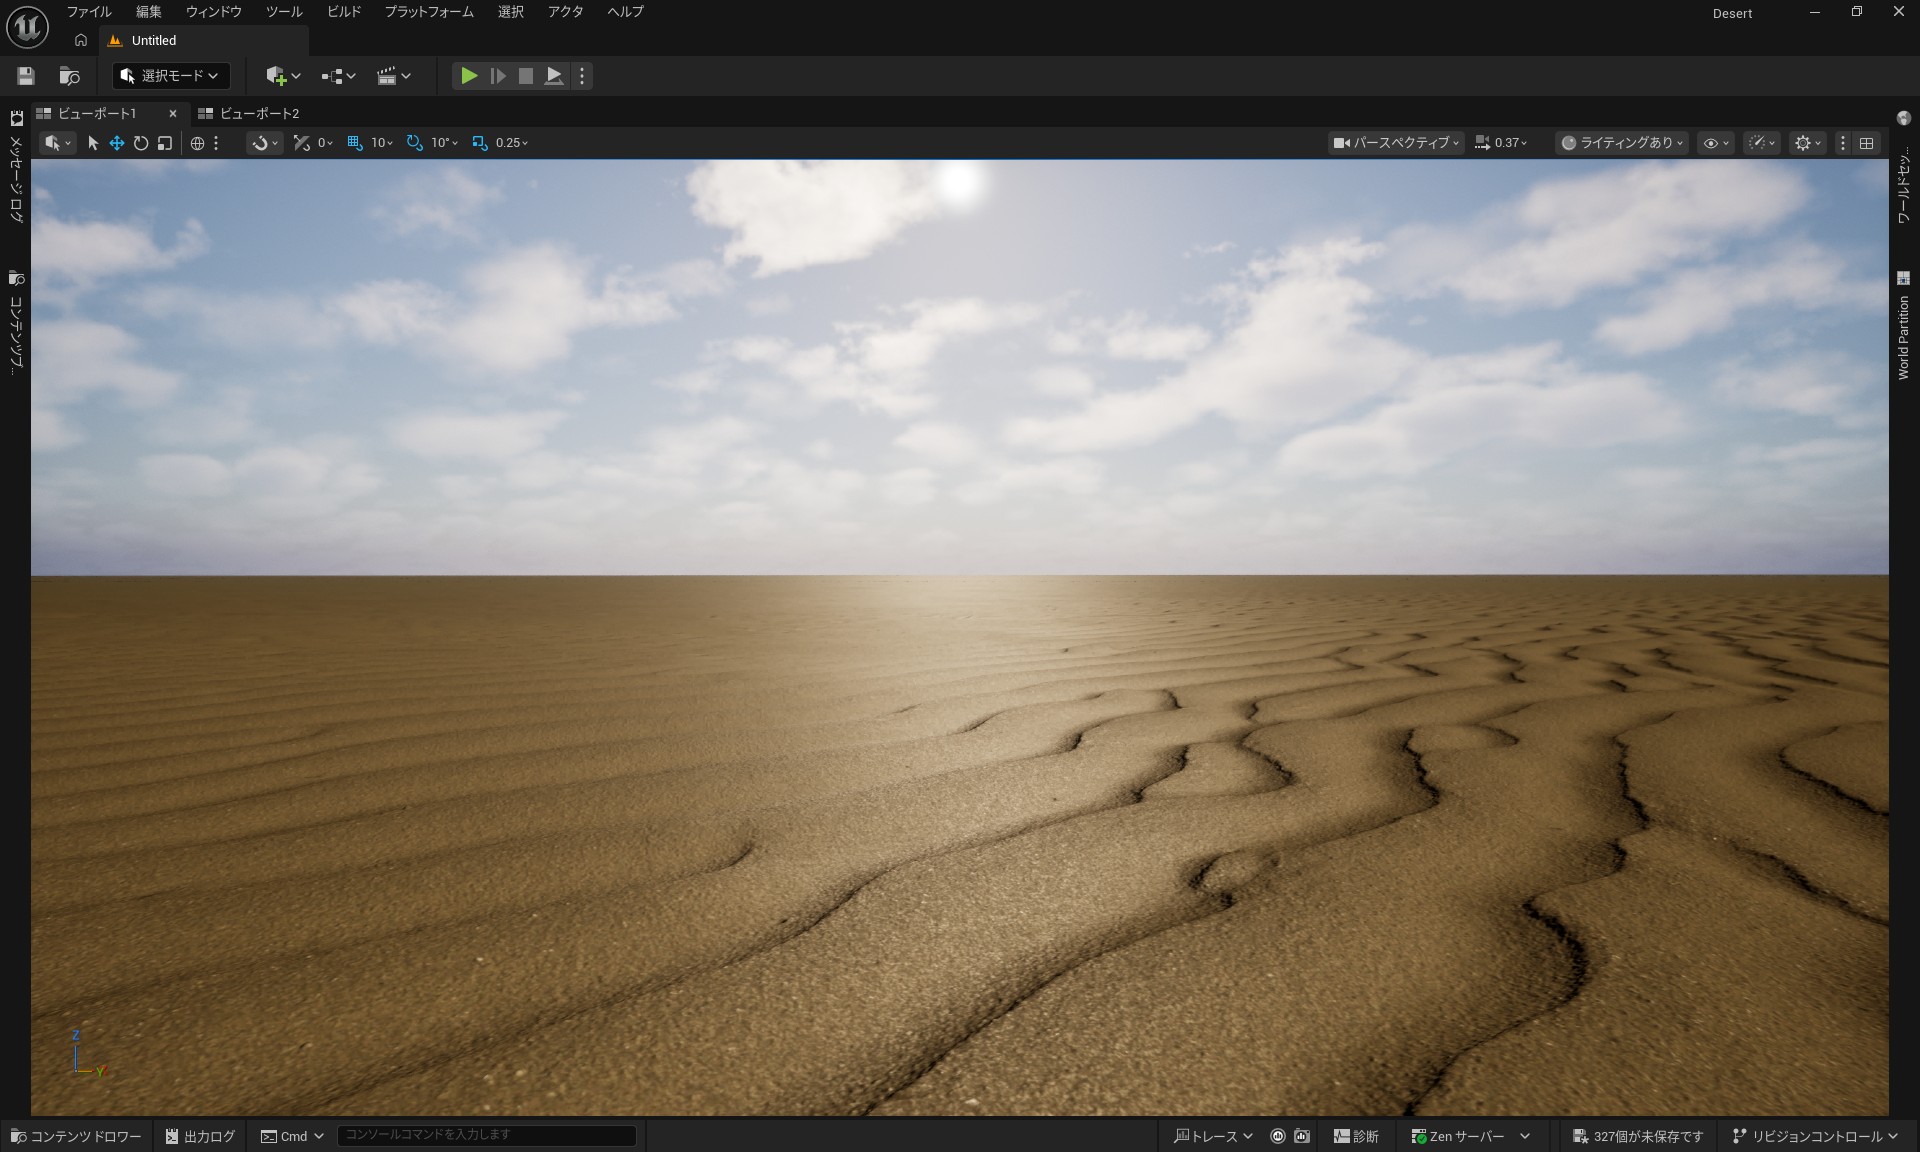Toggle scale snapping on or off

(480, 143)
